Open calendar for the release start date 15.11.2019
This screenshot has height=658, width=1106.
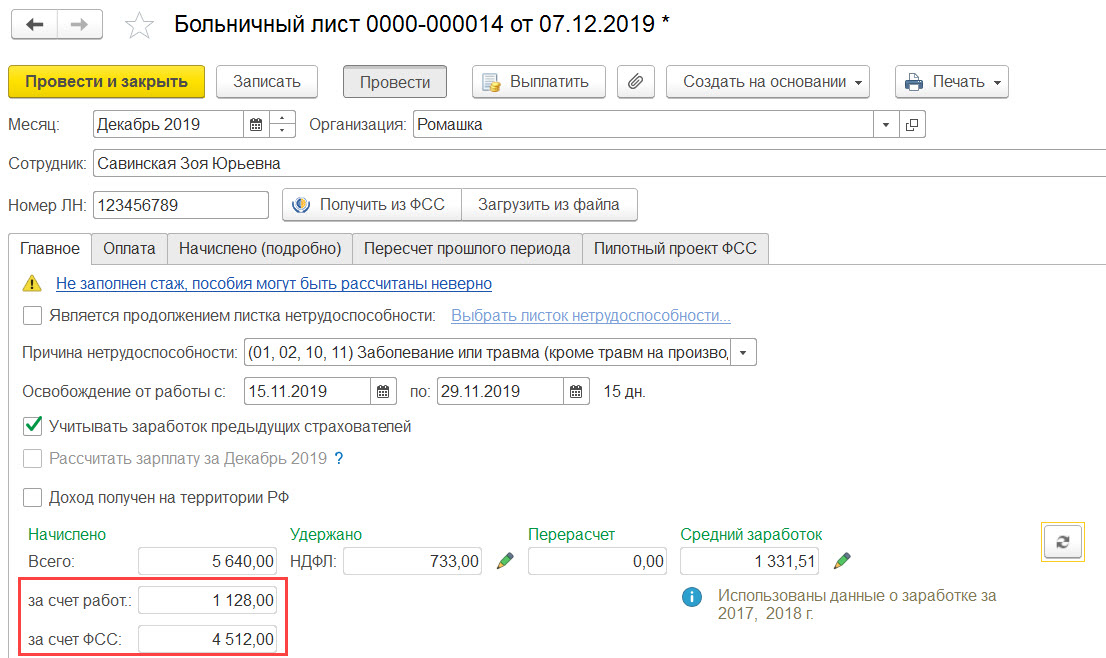(382, 391)
